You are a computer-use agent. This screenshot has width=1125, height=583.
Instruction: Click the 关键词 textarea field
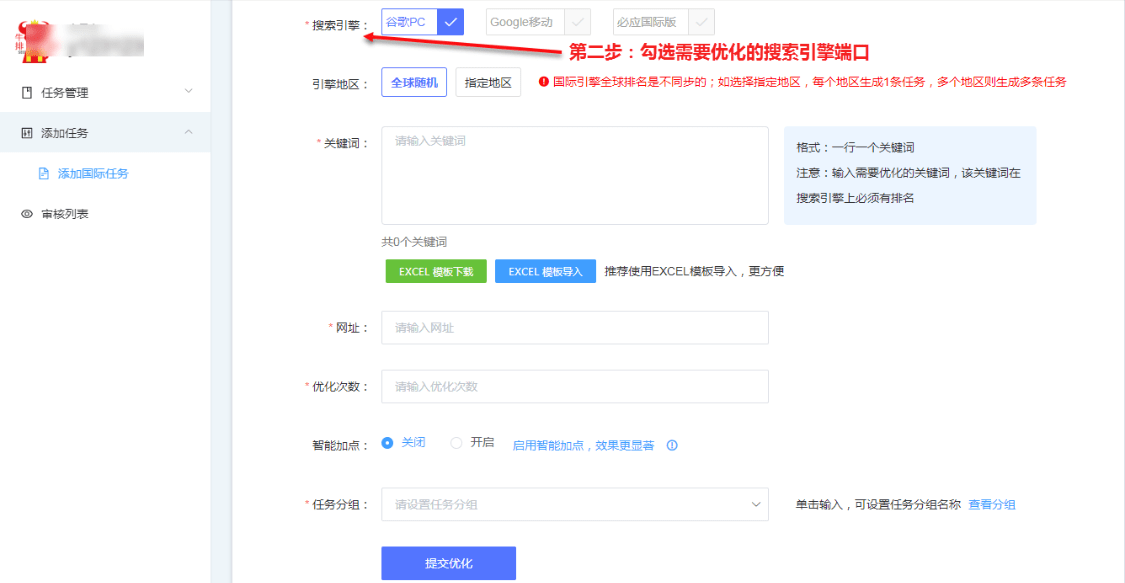tap(574, 175)
